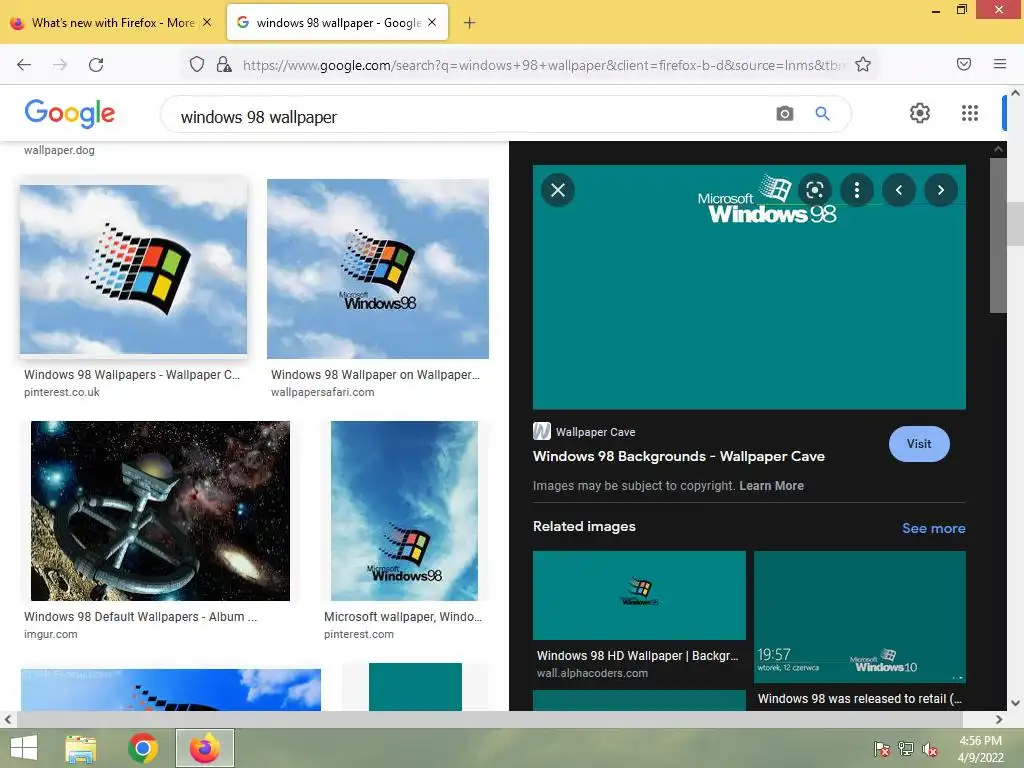This screenshot has width=1024, height=768.
Task: Close the image preview panel
Action: (558, 190)
